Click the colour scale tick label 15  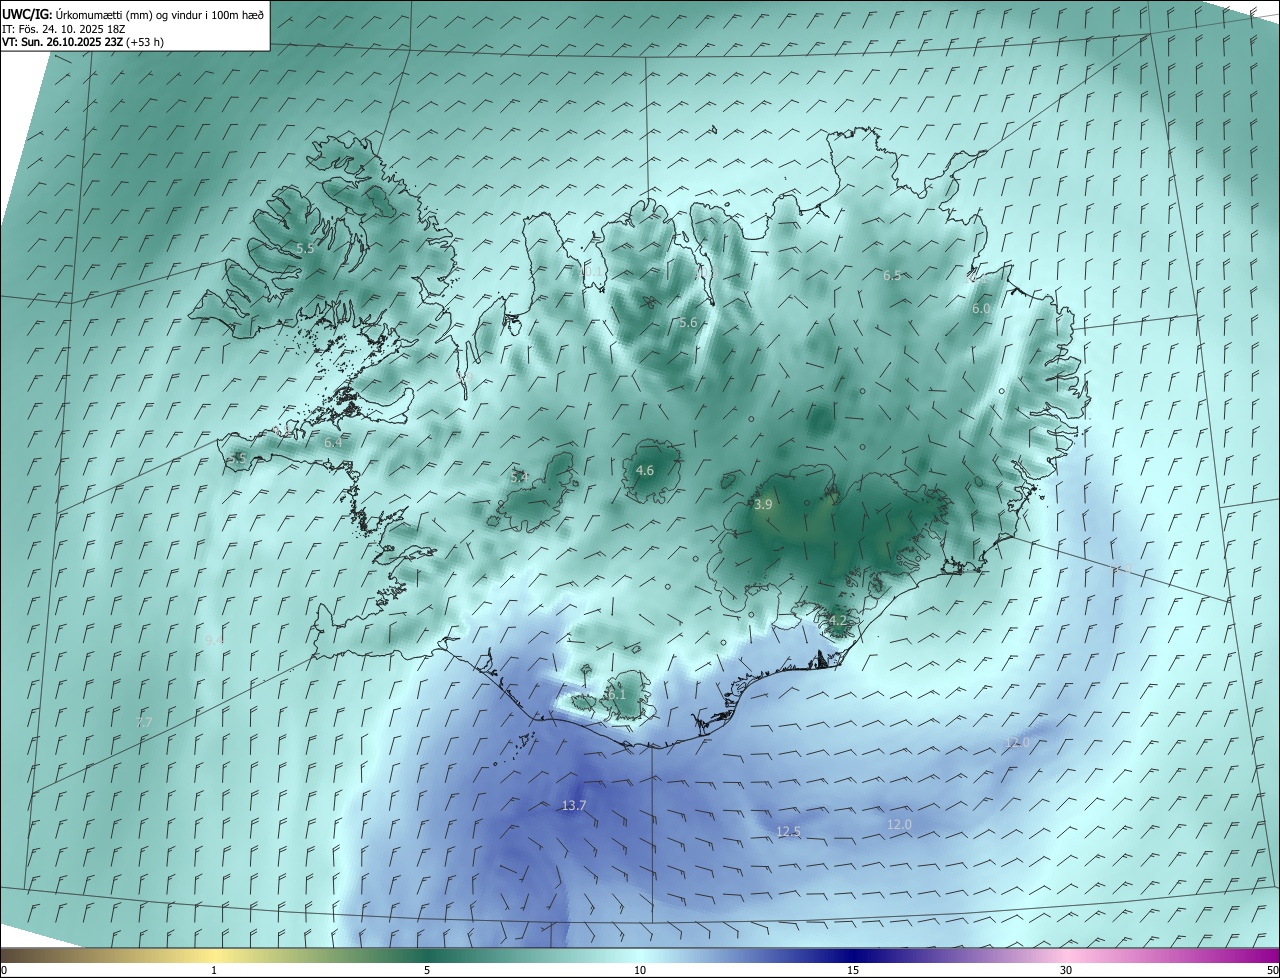pos(853,971)
